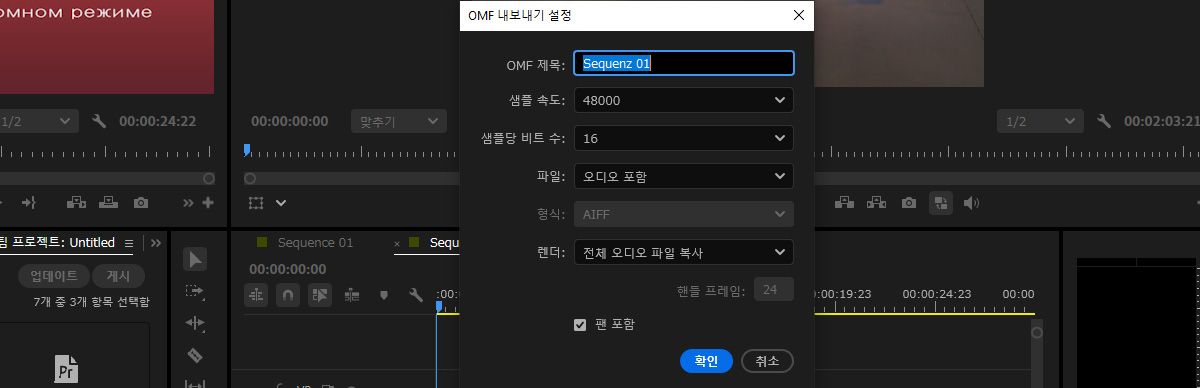This screenshot has height=388, width=1200.
Task: Click the Add Marker icon in timeline
Action: (x=384, y=295)
